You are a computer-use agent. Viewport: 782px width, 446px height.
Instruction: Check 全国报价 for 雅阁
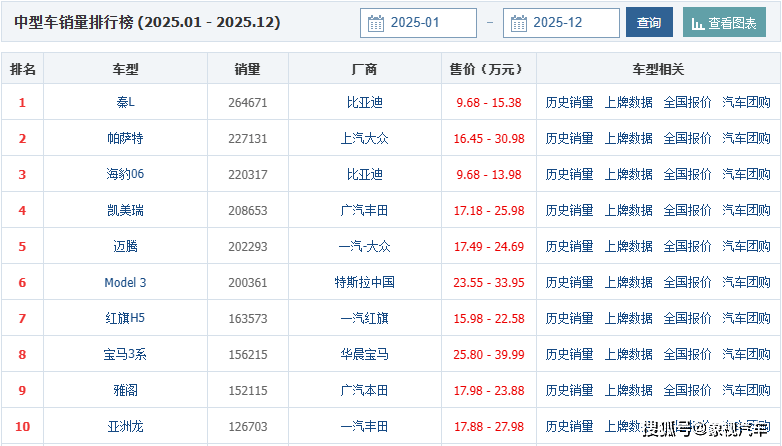click(687, 390)
